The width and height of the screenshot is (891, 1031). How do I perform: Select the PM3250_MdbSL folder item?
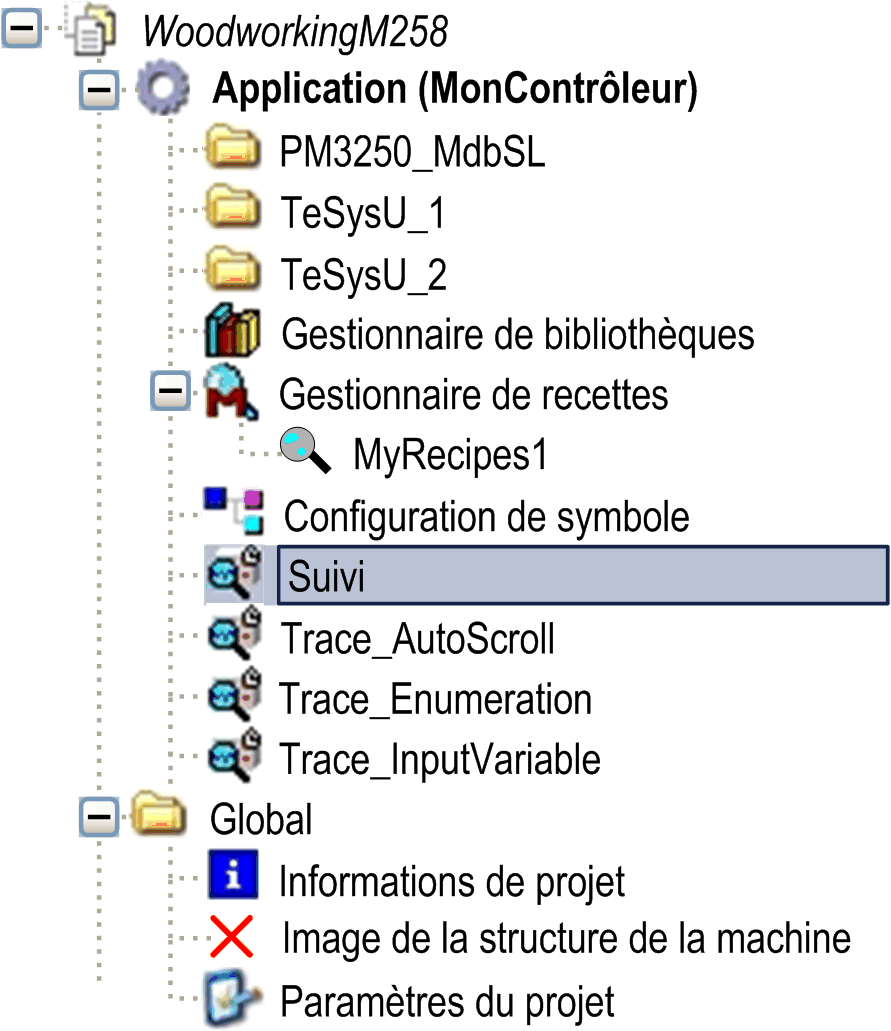point(414,153)
